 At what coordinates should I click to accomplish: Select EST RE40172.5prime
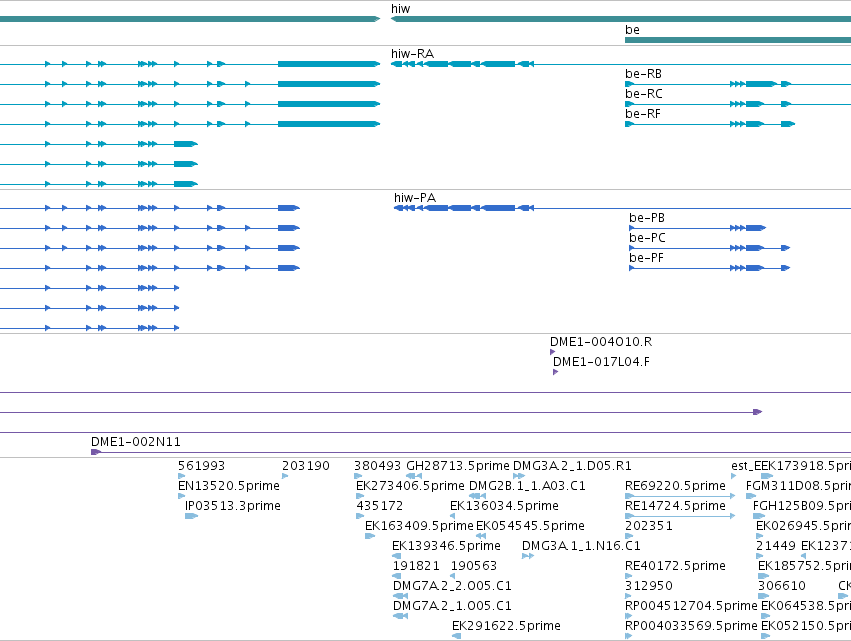pos(675,566)
